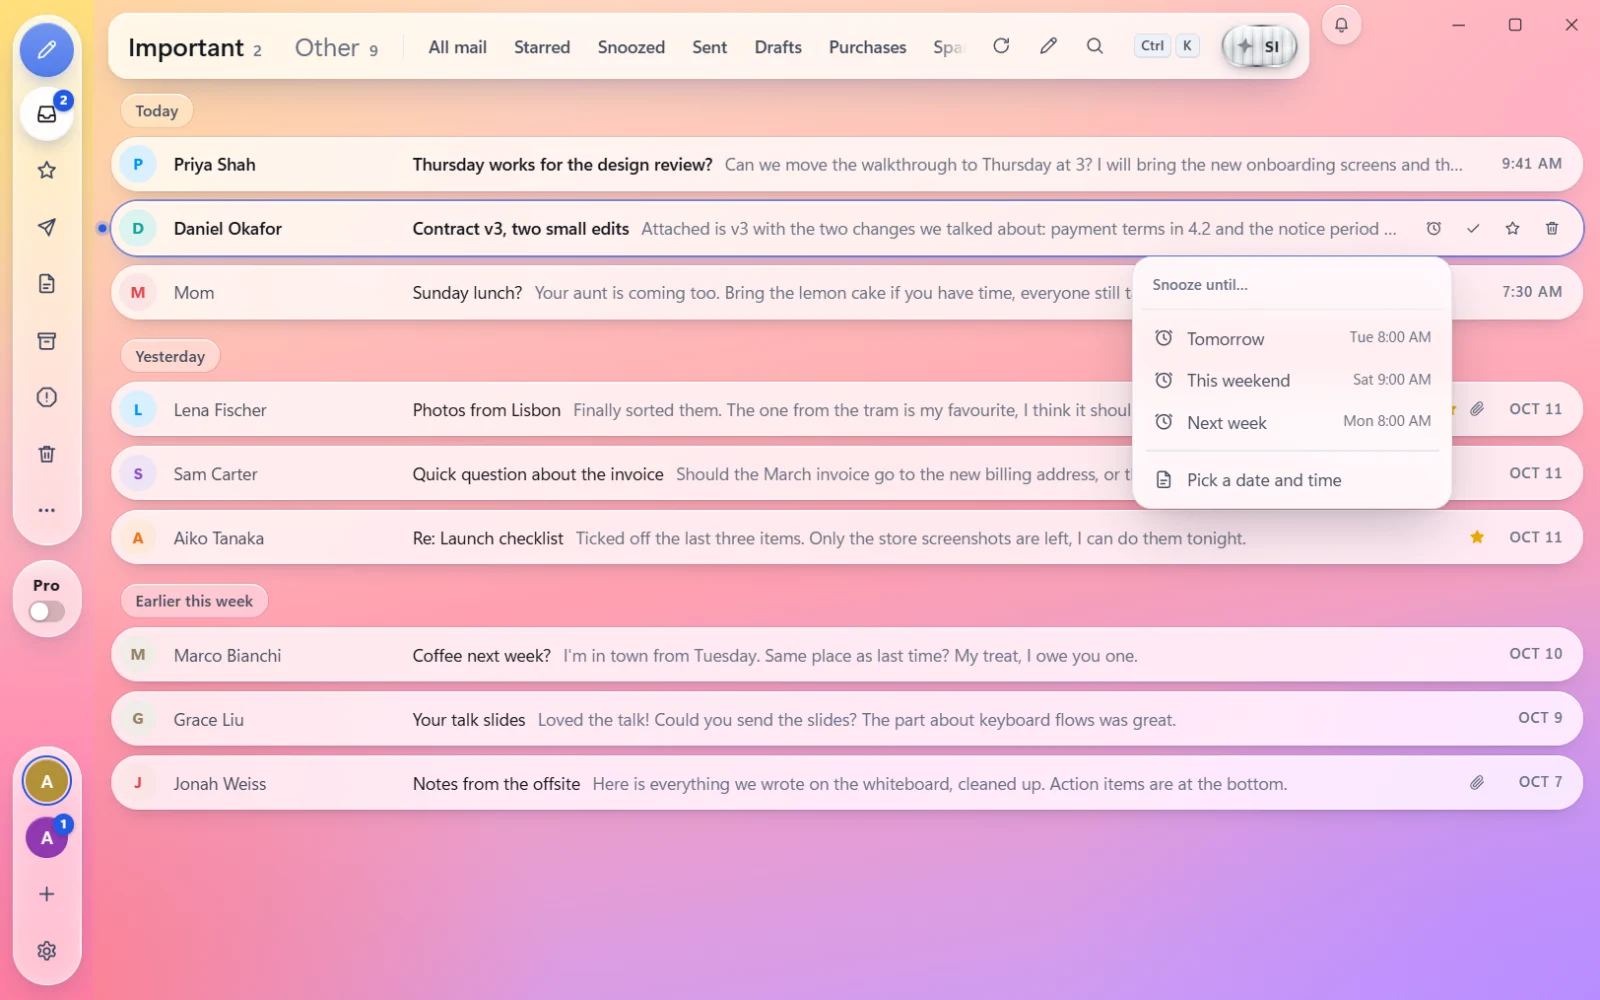Open Drafts from the sidebar document icon
The width and height of the screenshot is (1600, 1000).
tap(47, 284)
